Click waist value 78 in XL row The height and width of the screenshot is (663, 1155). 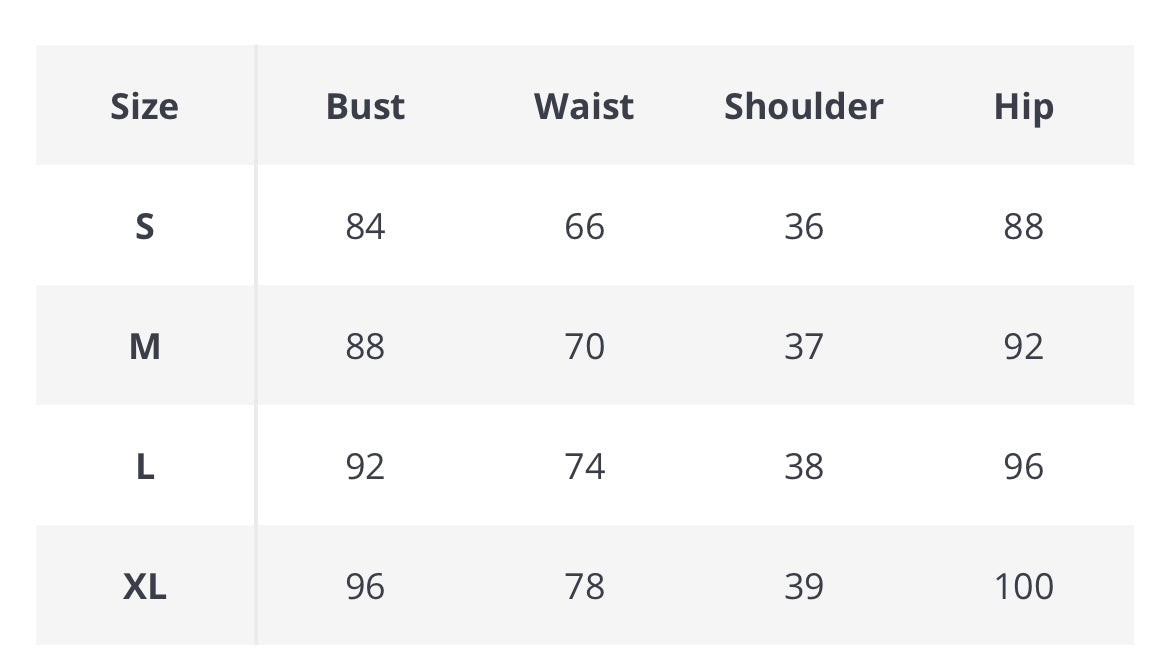584,587
